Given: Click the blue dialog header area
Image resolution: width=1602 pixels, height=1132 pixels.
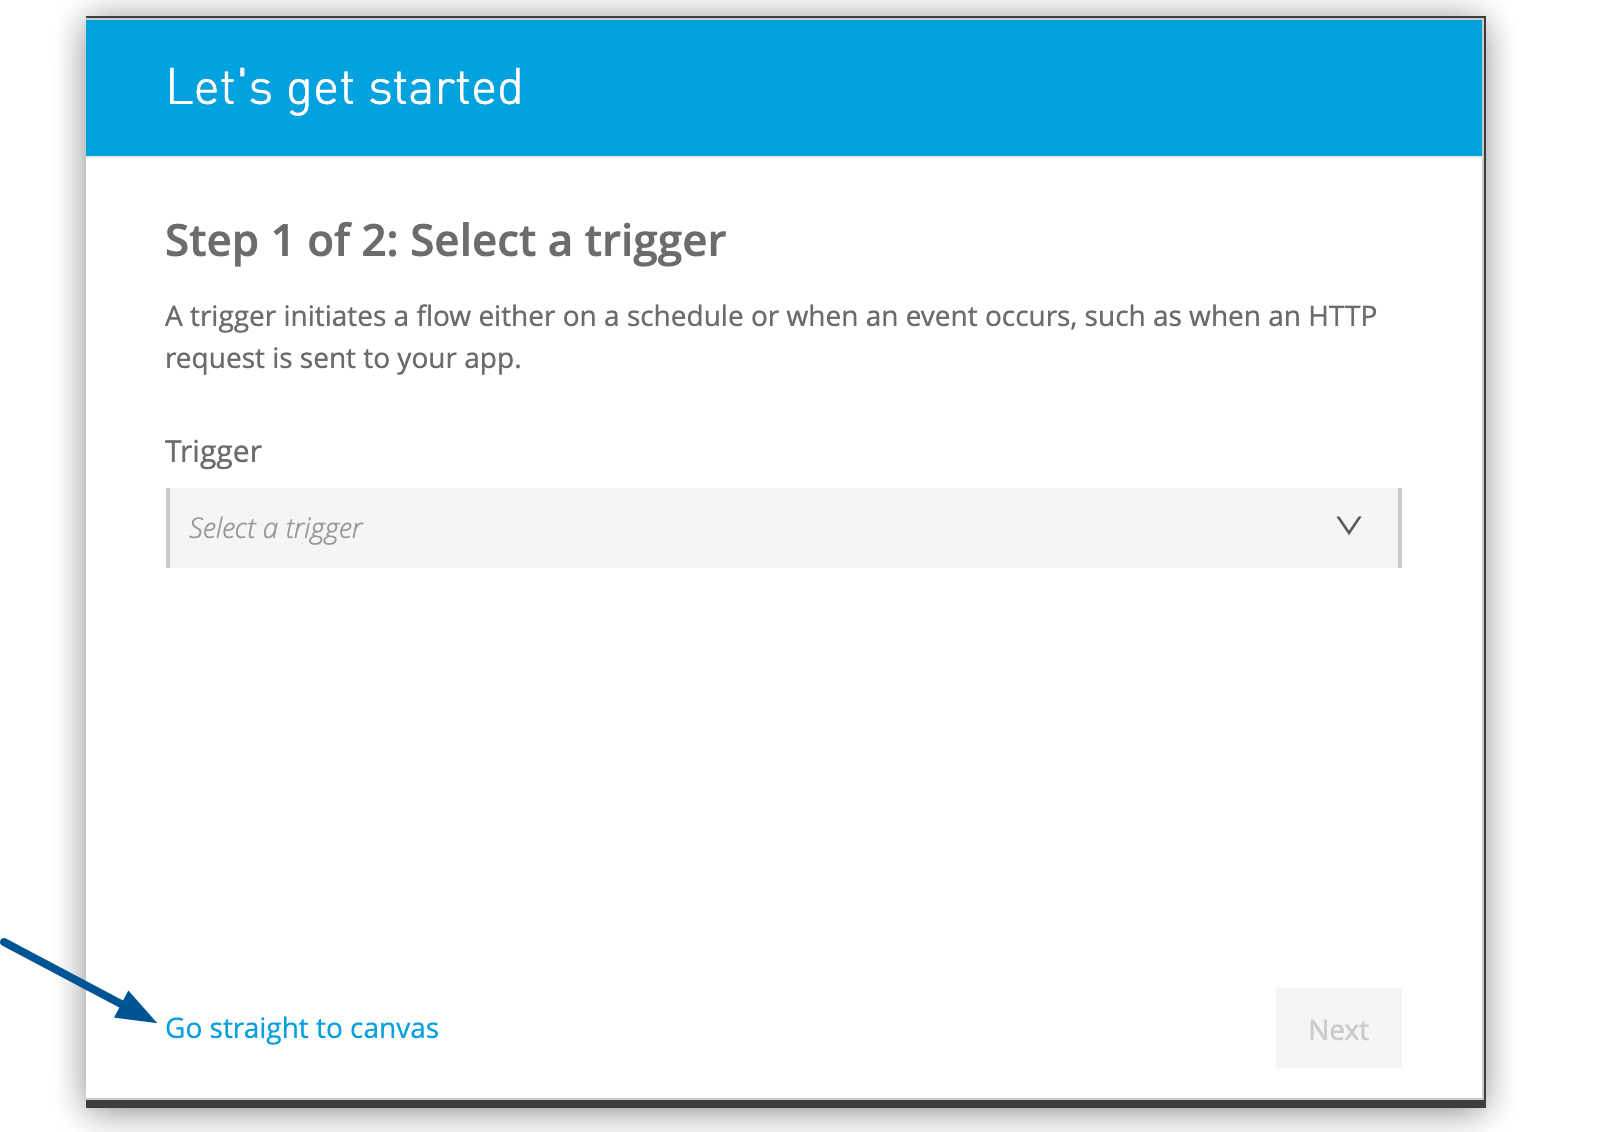Looking at the screenshot, I should click(x=900, y=88).
